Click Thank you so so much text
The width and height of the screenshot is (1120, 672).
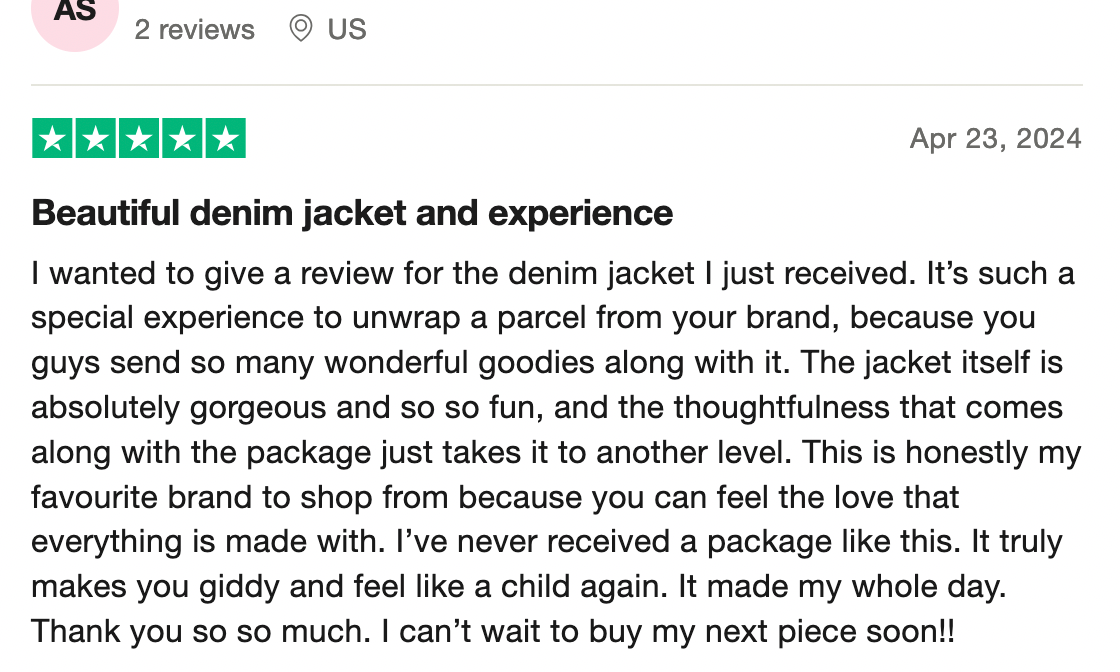coord(201,632)
